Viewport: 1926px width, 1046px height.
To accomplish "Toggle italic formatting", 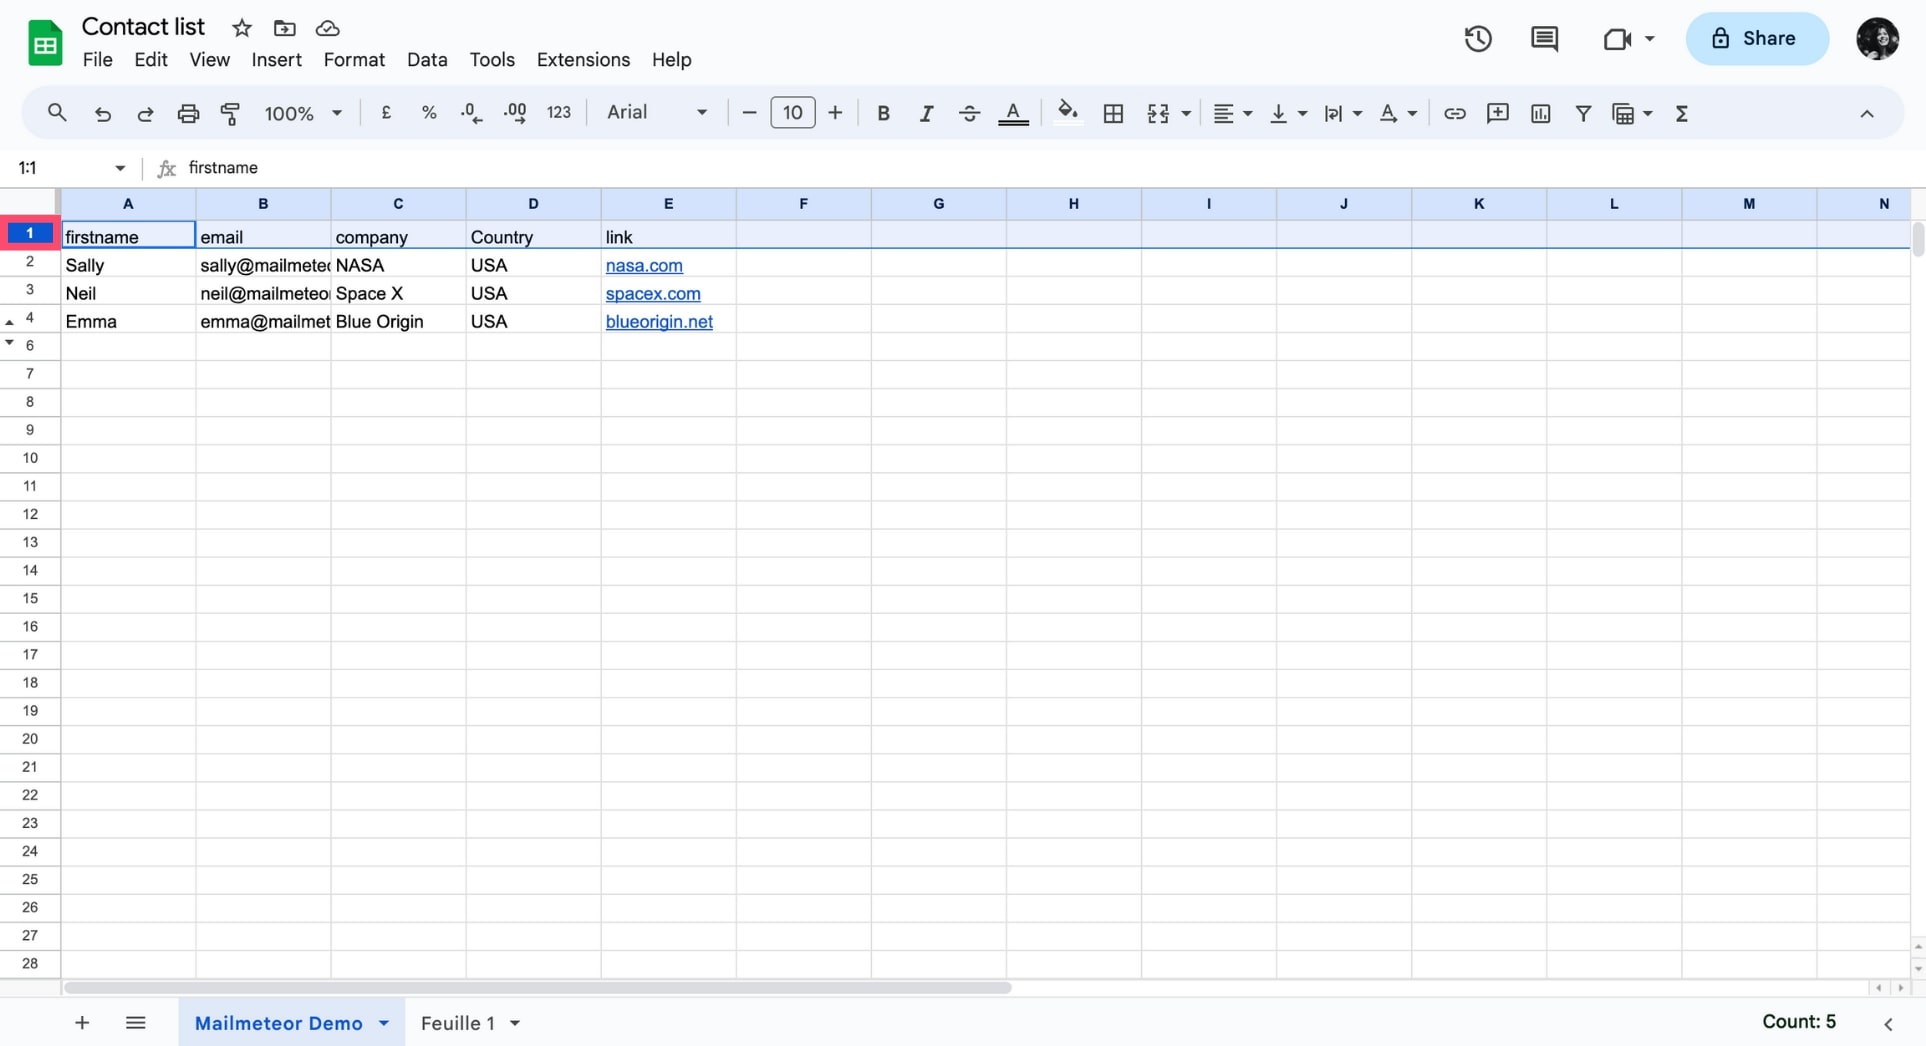I will tap(926, 114).
